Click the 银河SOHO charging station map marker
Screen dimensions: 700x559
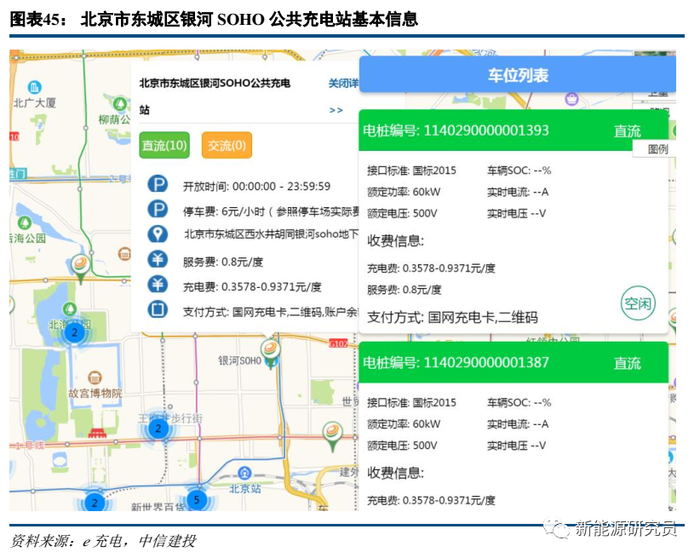(x=270, y=351)
